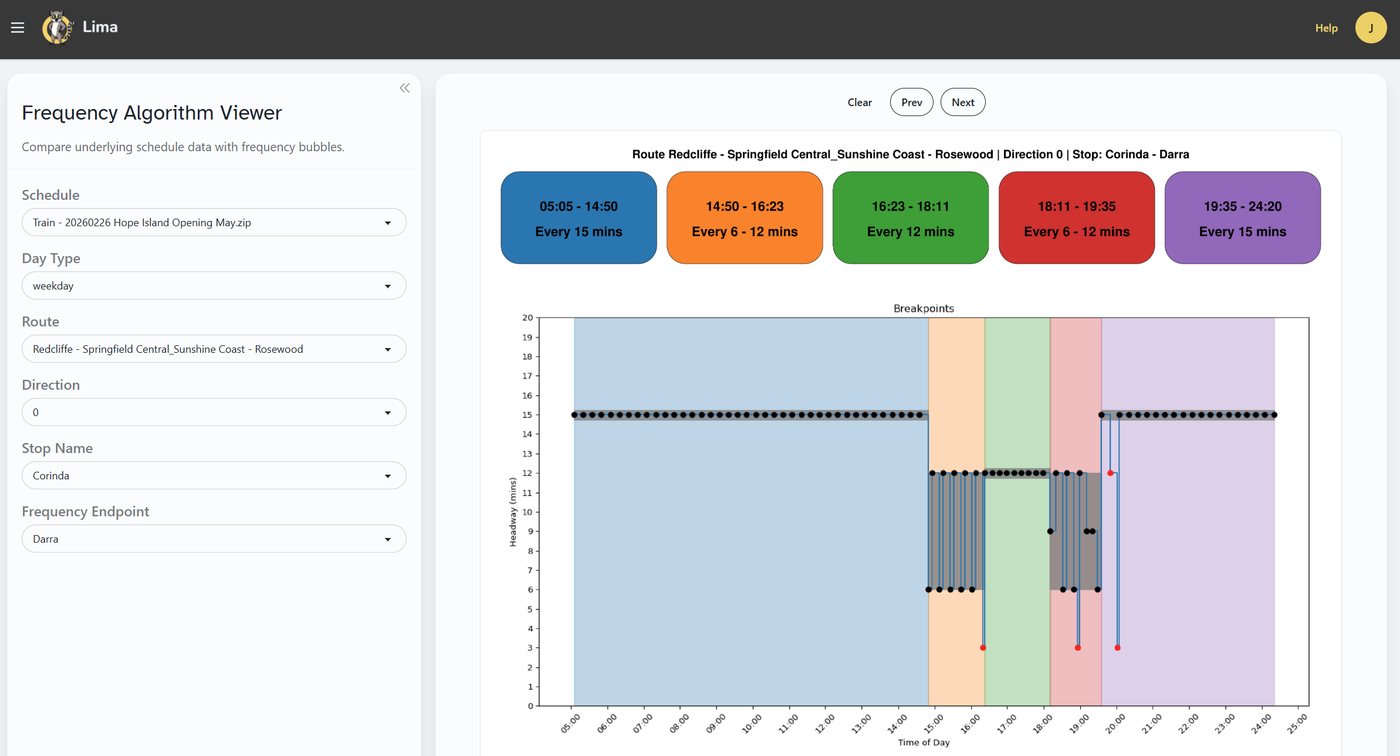Click the 12:00 tick label on time axis
1400x756 pixels.
[x=823, y=722]
